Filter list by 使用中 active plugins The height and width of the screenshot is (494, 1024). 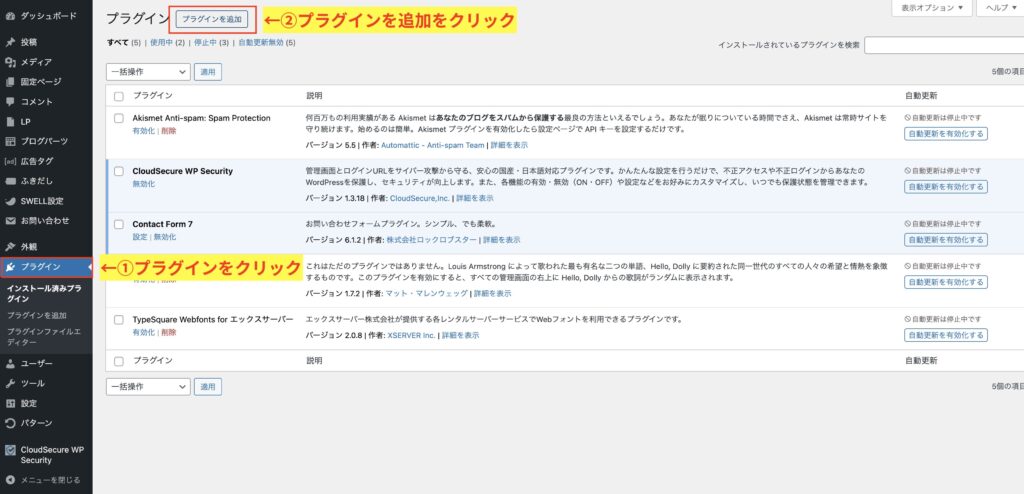click(165, 44)
